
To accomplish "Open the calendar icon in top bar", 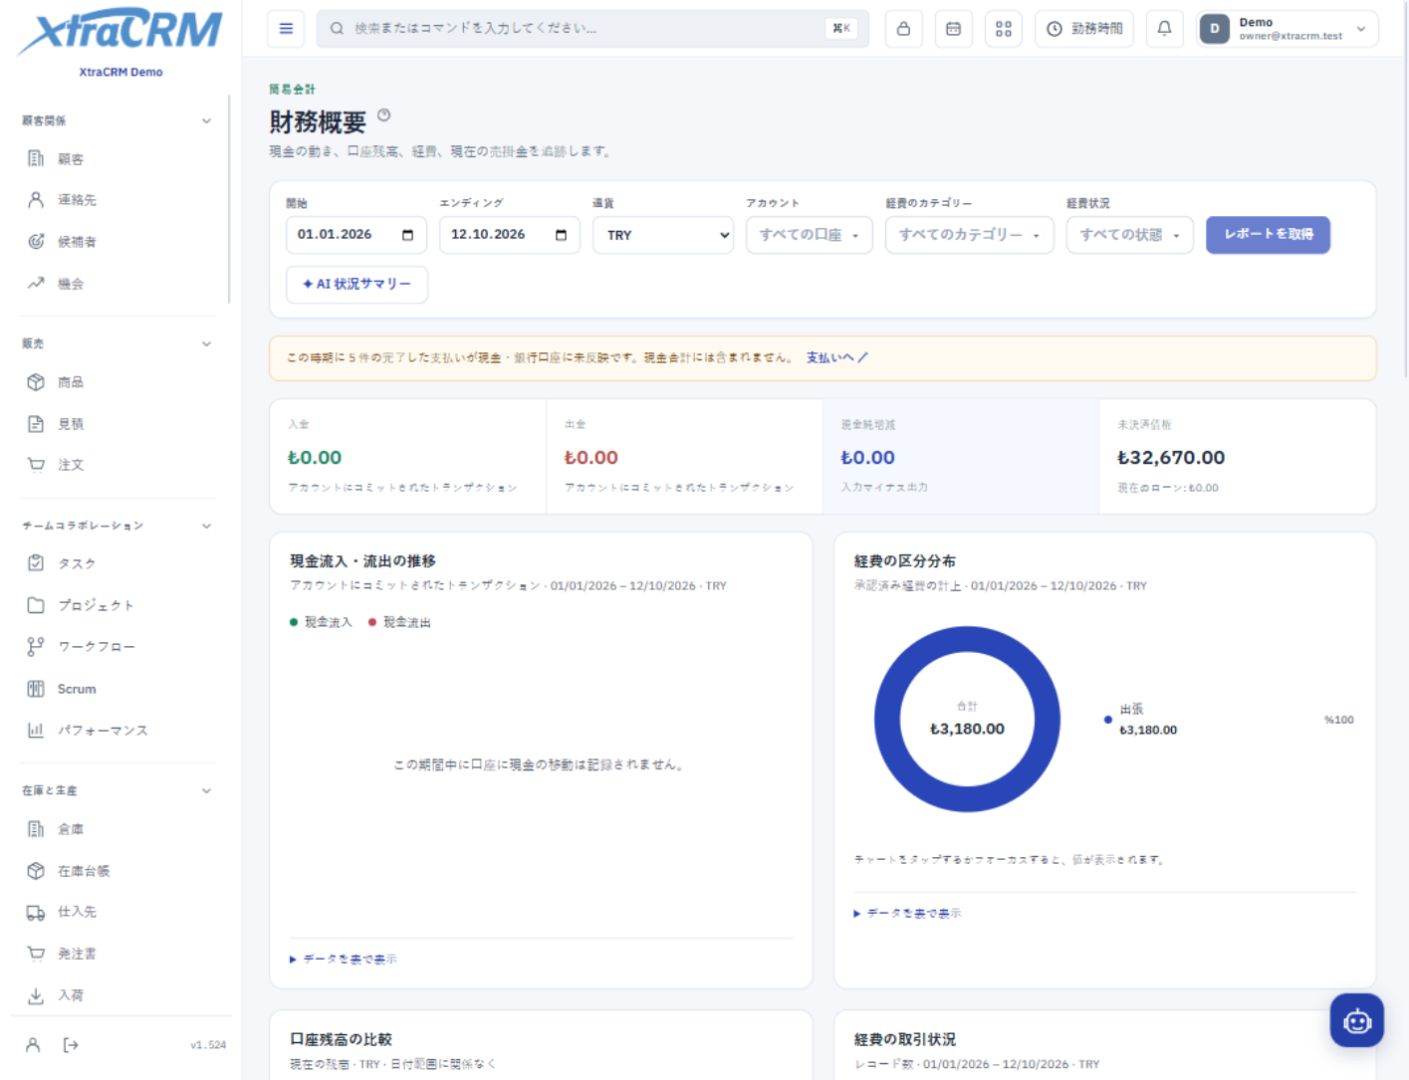I will [953, 29].
